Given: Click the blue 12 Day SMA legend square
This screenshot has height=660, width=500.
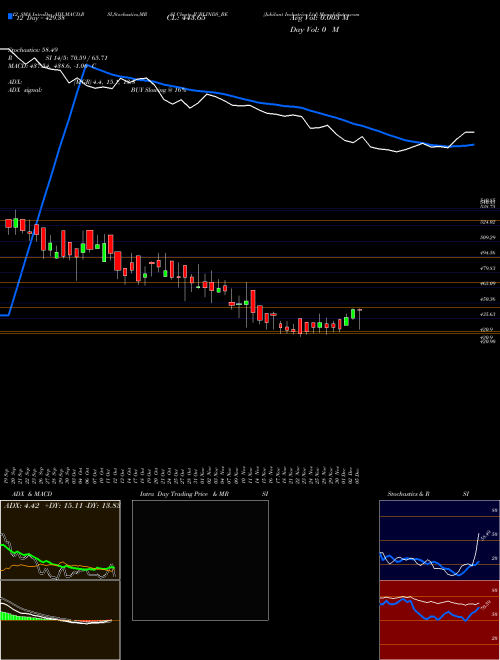Looking at the screenshot, I should tap(10, 16).
